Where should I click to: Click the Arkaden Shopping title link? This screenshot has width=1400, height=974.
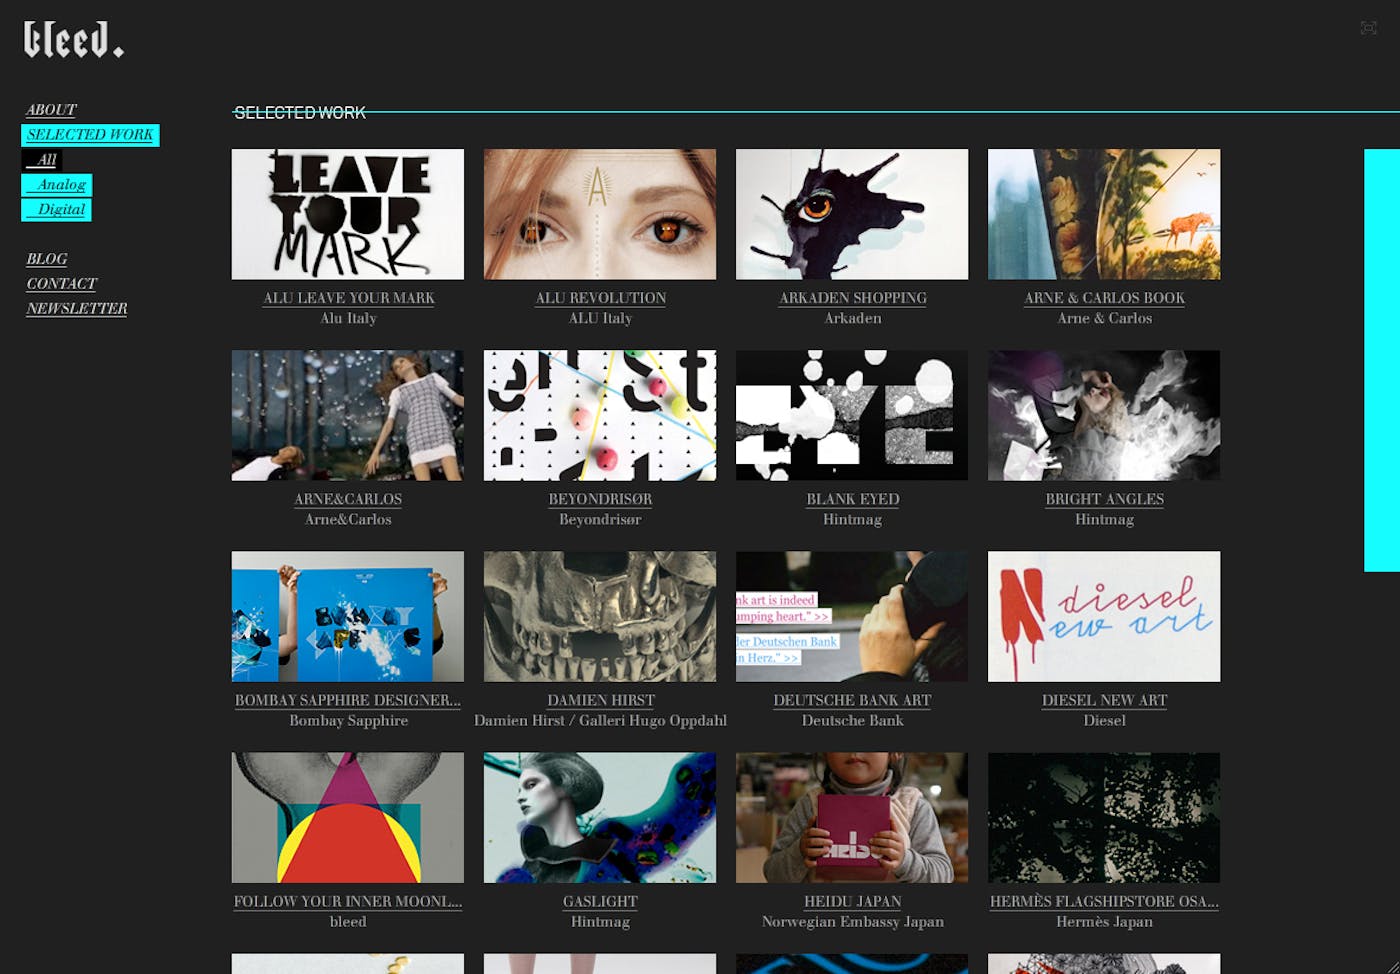pos(853,298)
